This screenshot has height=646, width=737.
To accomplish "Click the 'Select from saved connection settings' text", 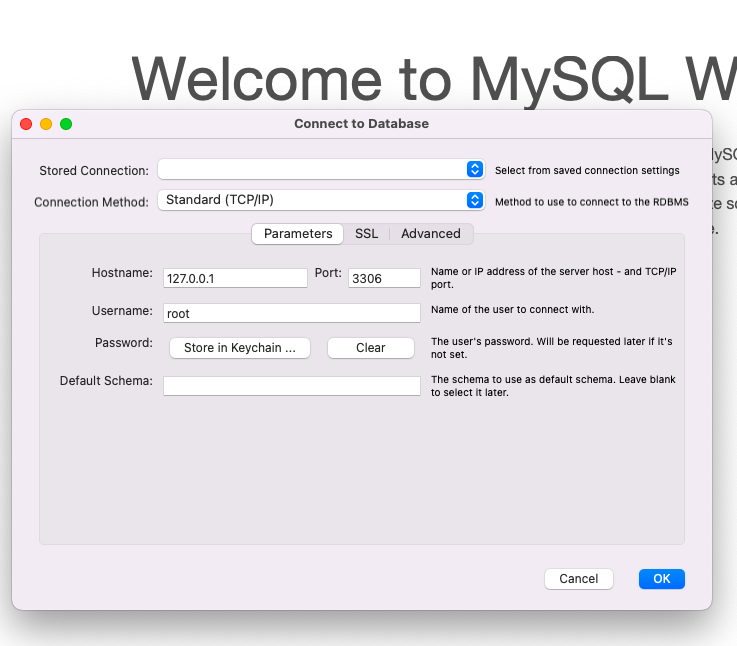I will [x=587, y=170].
